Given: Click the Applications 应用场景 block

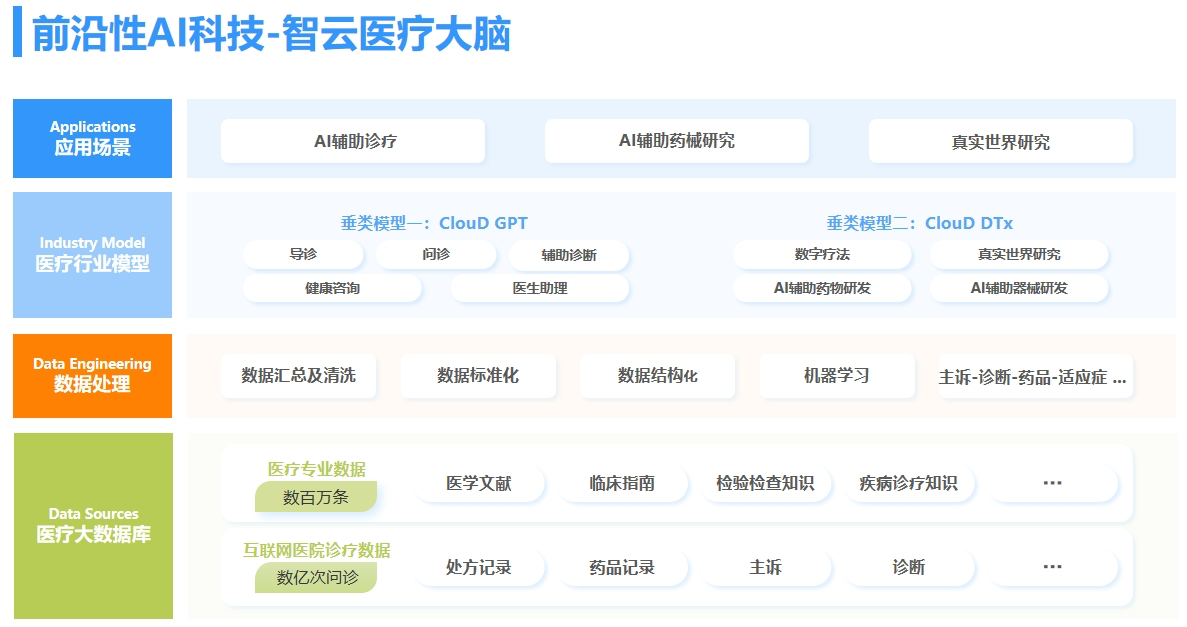Looking at the screenshot, I should click(x=92, y=138).
